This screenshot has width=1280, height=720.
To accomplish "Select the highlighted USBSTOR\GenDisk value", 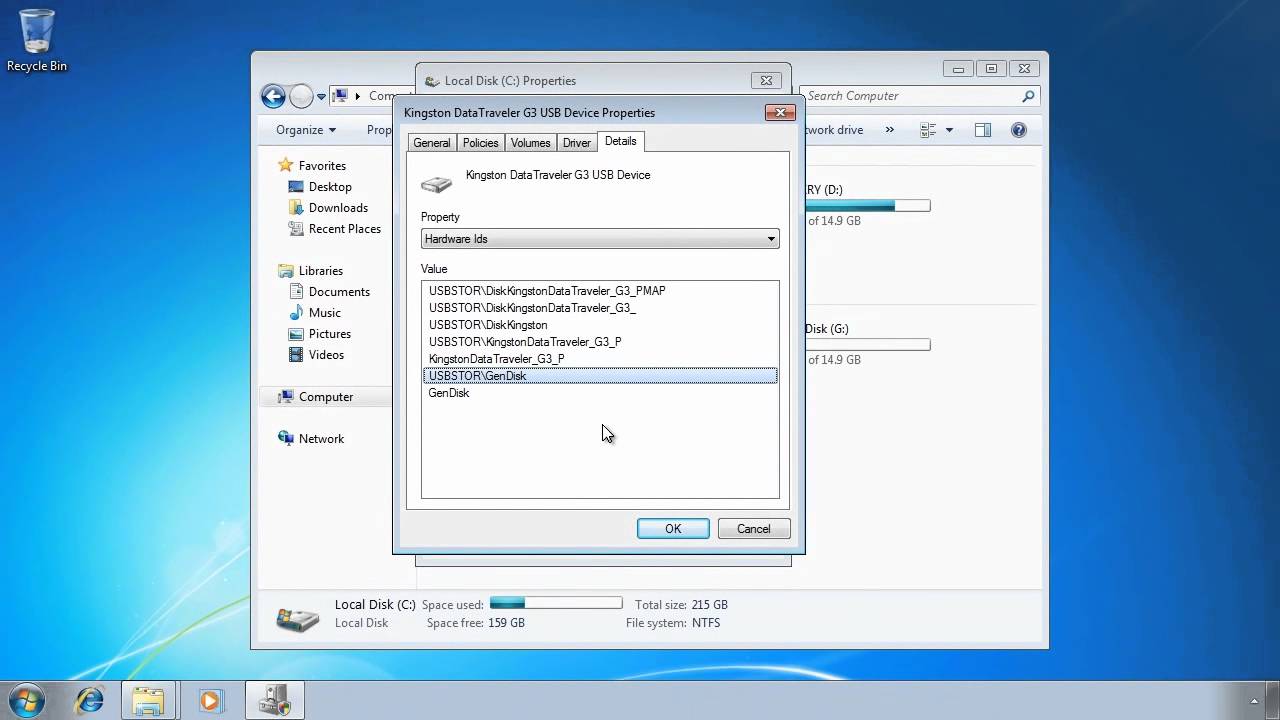I will coord(600,376).
